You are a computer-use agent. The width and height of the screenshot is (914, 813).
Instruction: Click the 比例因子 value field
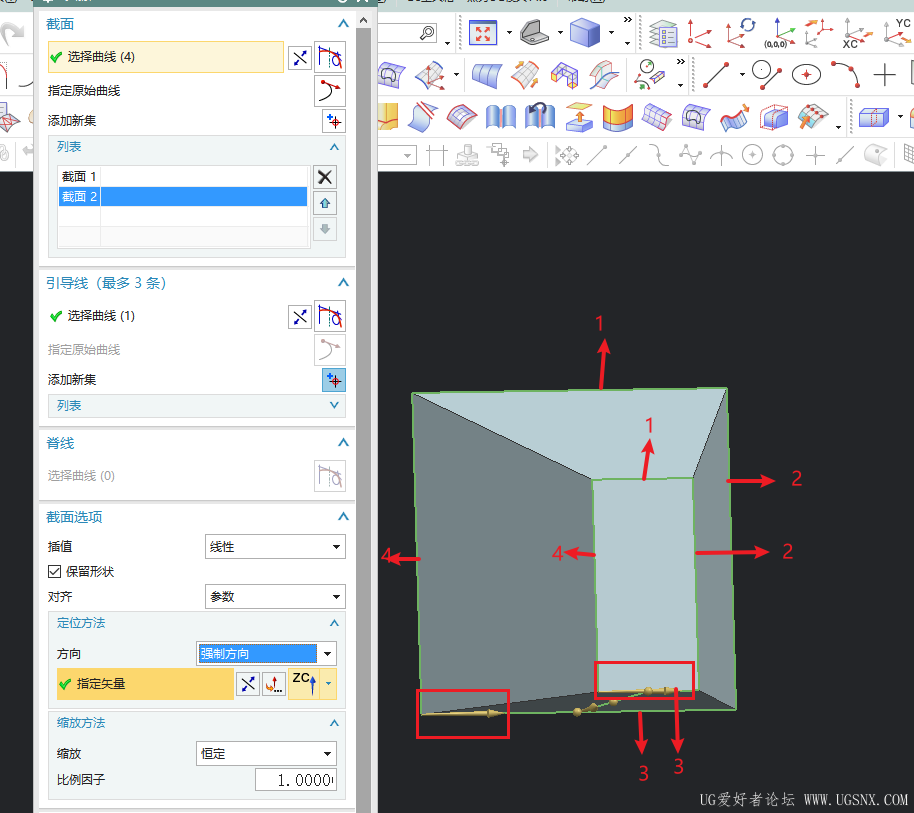[x=296, y=780]
